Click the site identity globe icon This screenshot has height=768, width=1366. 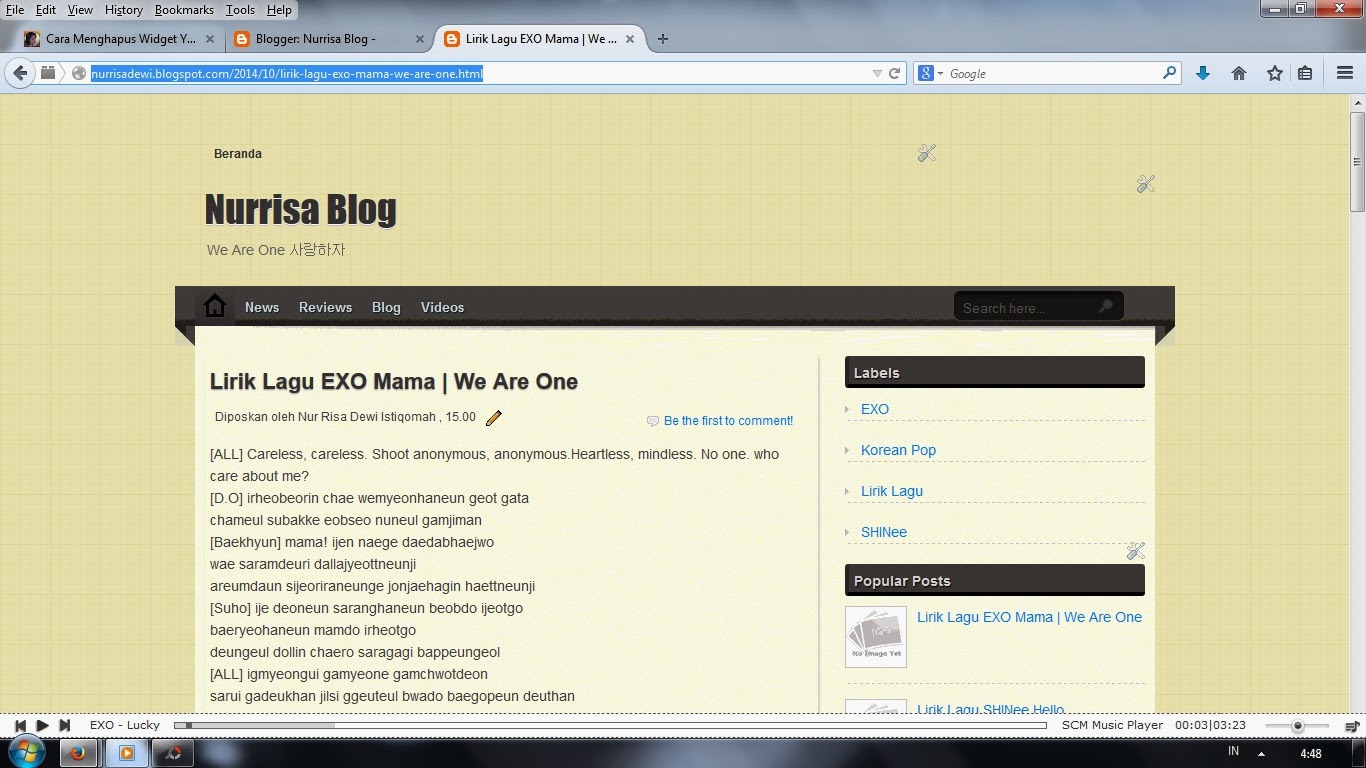78,73
